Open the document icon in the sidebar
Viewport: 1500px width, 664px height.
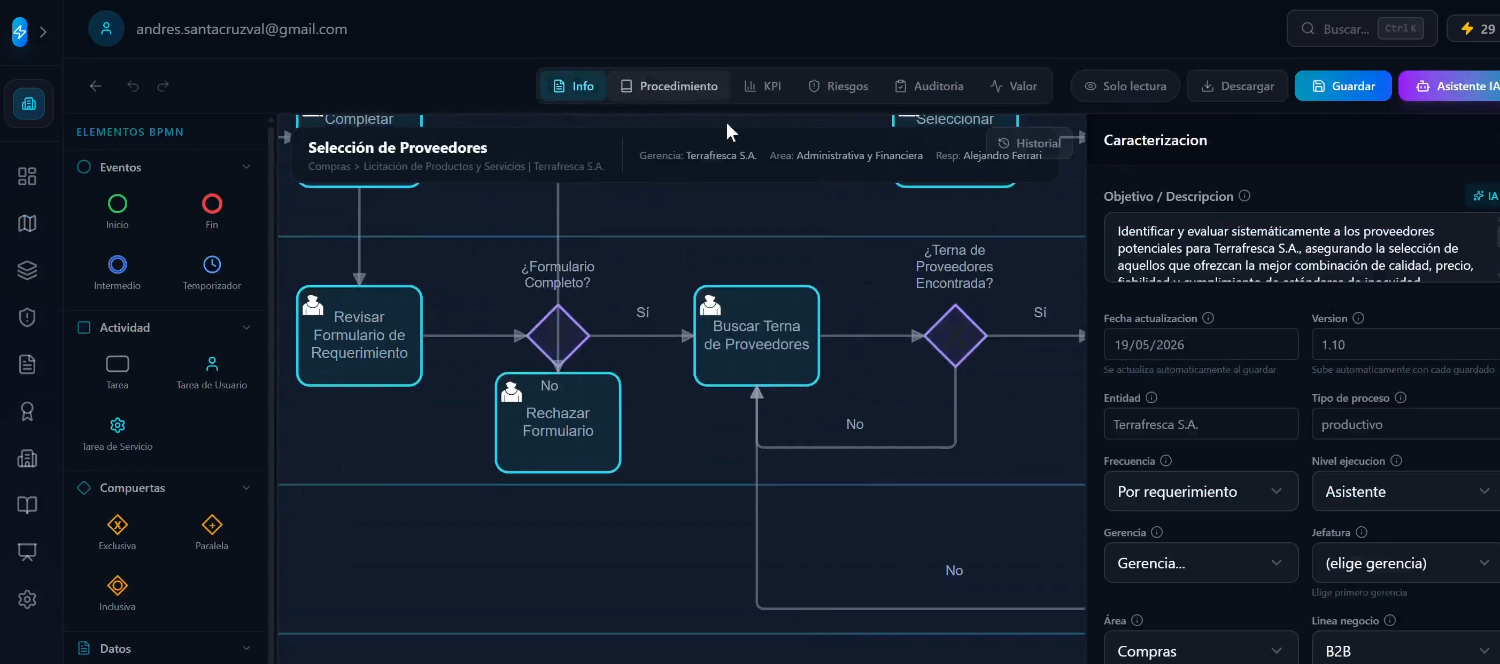pos(28,364)
